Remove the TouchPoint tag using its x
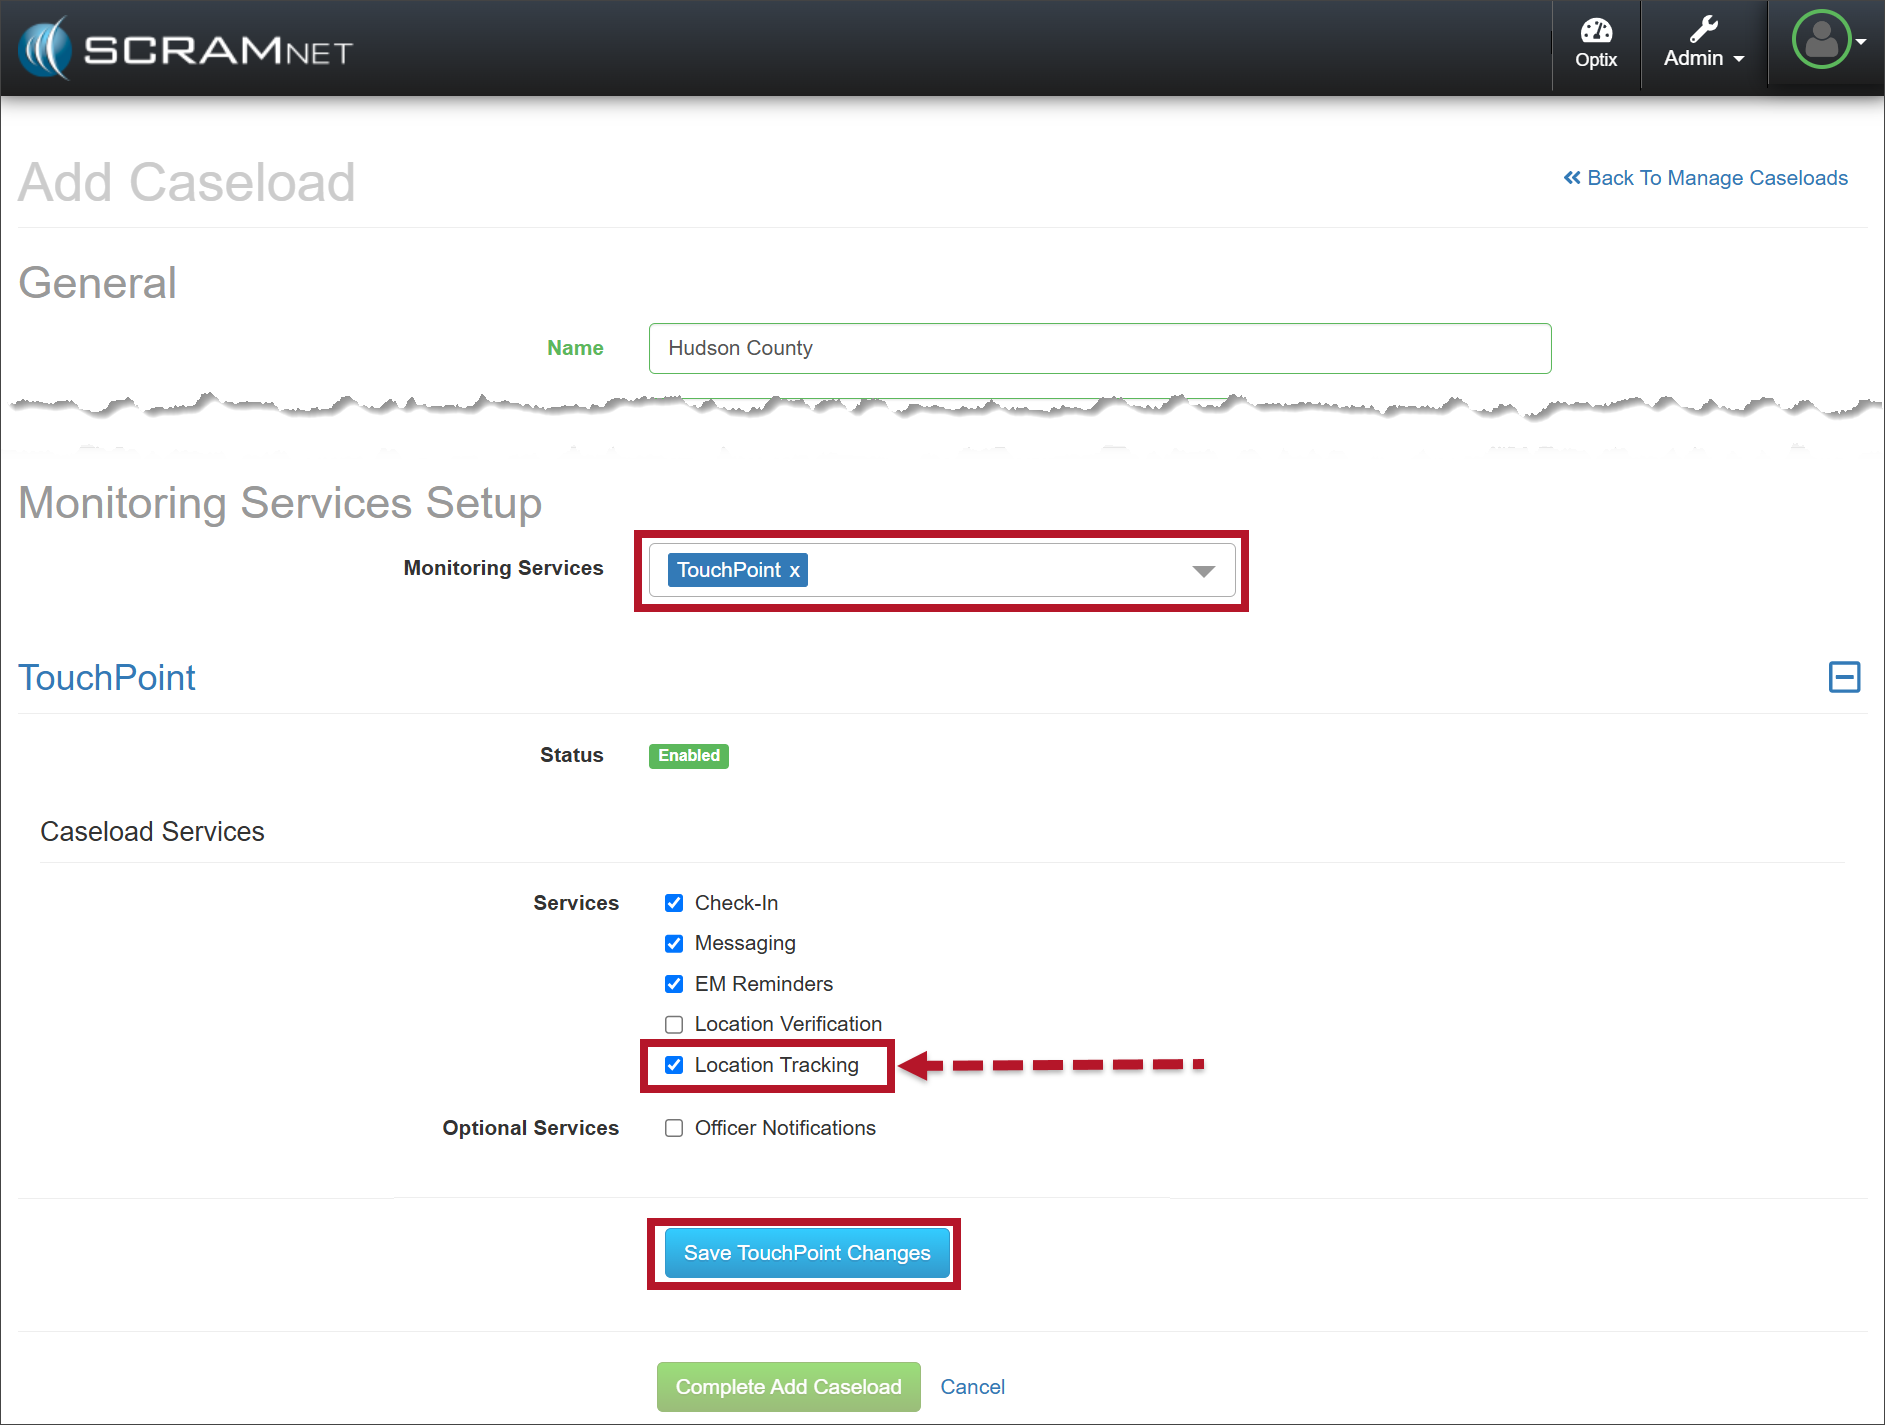This screenshot has height=1425, width=1885. coord(795,571)
